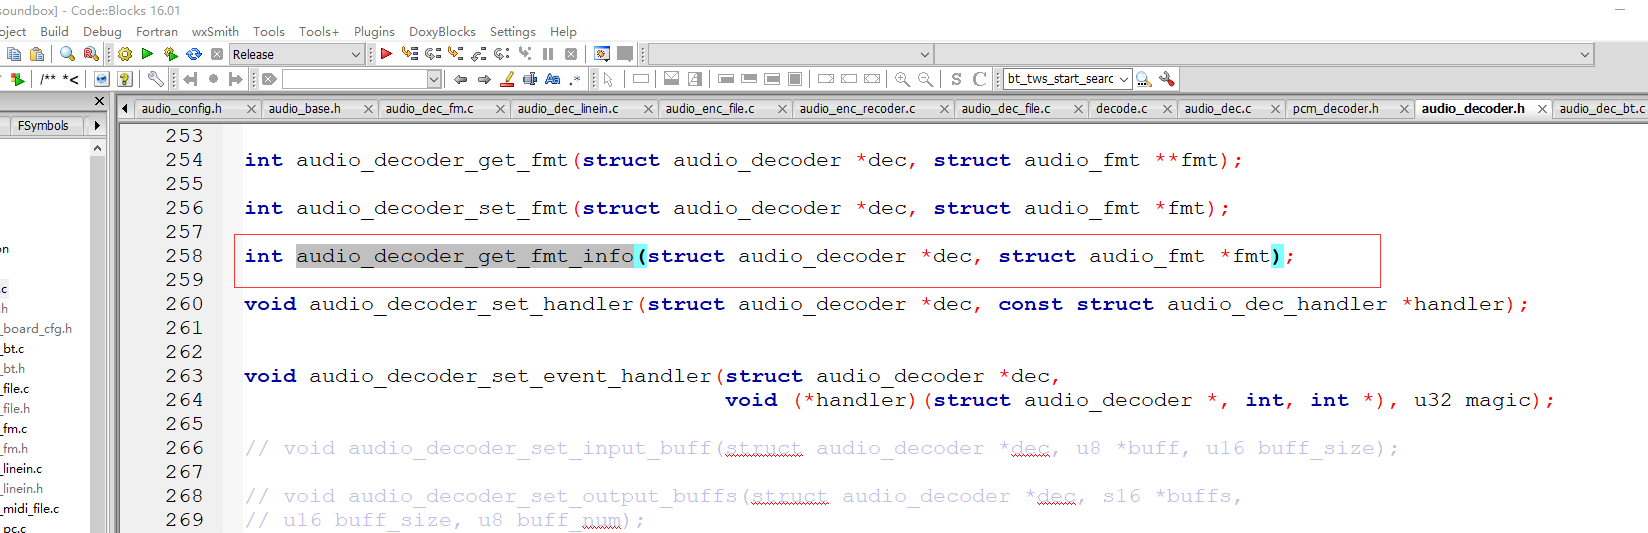Switch to audio_dec_fm.c tab
Viewport: 1648px width, 533px height.
(430, 108)
